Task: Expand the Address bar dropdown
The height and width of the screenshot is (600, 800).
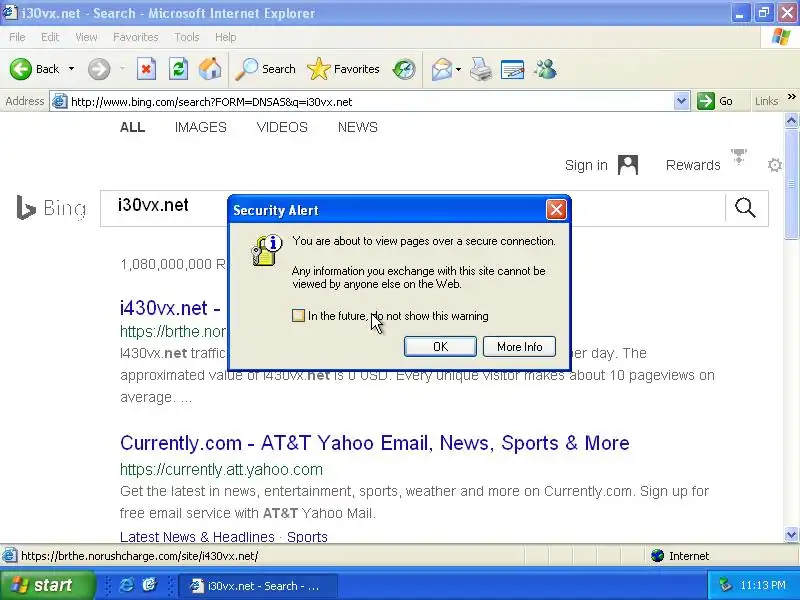Action: (681, 101)
